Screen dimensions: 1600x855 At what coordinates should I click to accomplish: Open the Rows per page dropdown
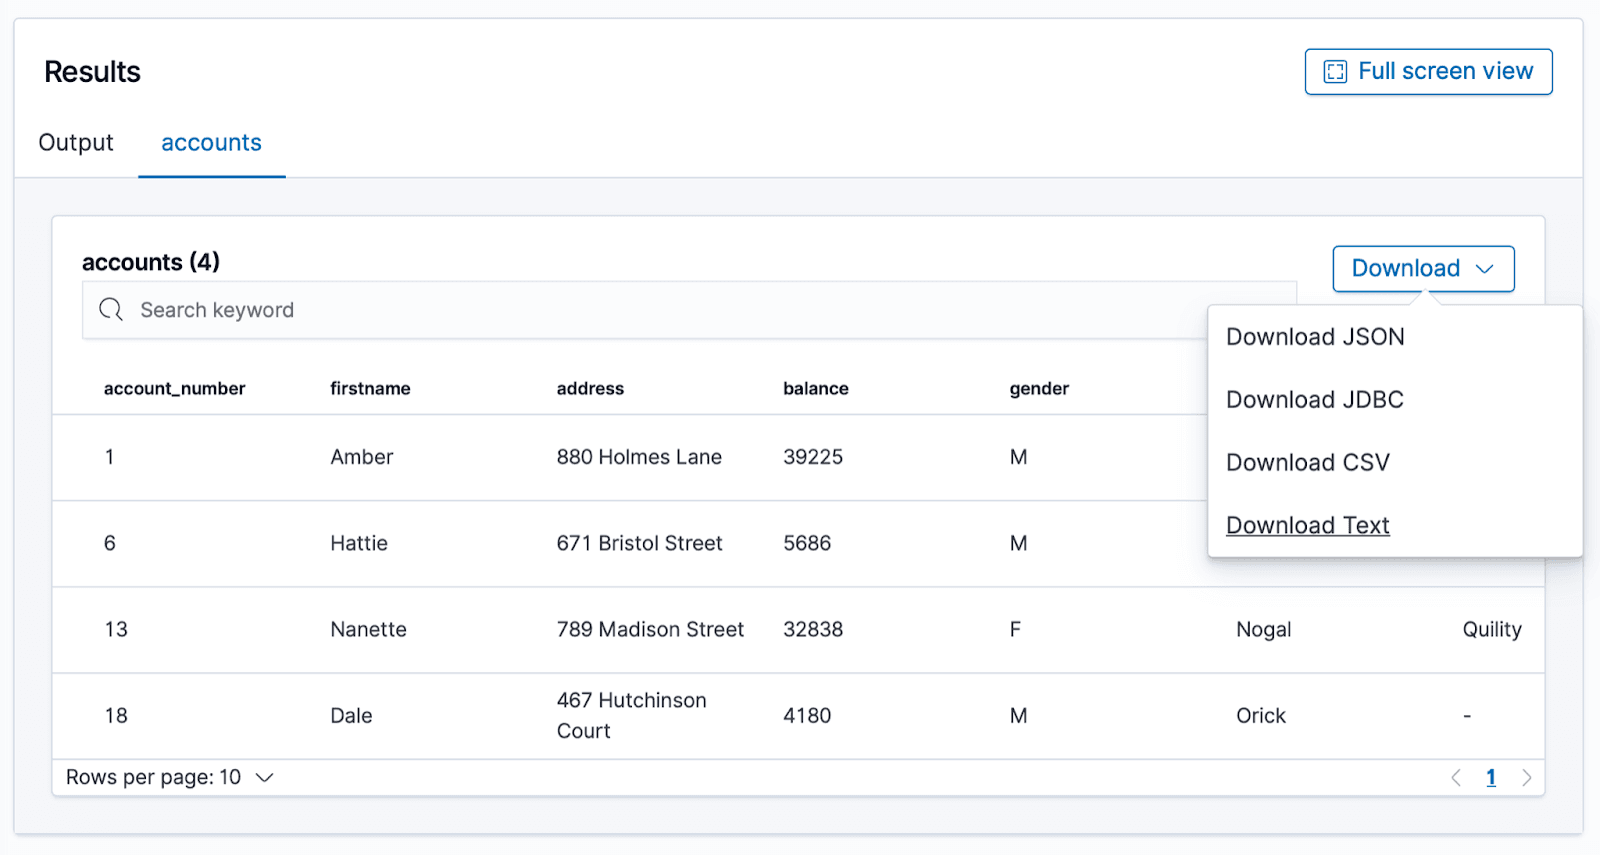(x=170, y=778)
